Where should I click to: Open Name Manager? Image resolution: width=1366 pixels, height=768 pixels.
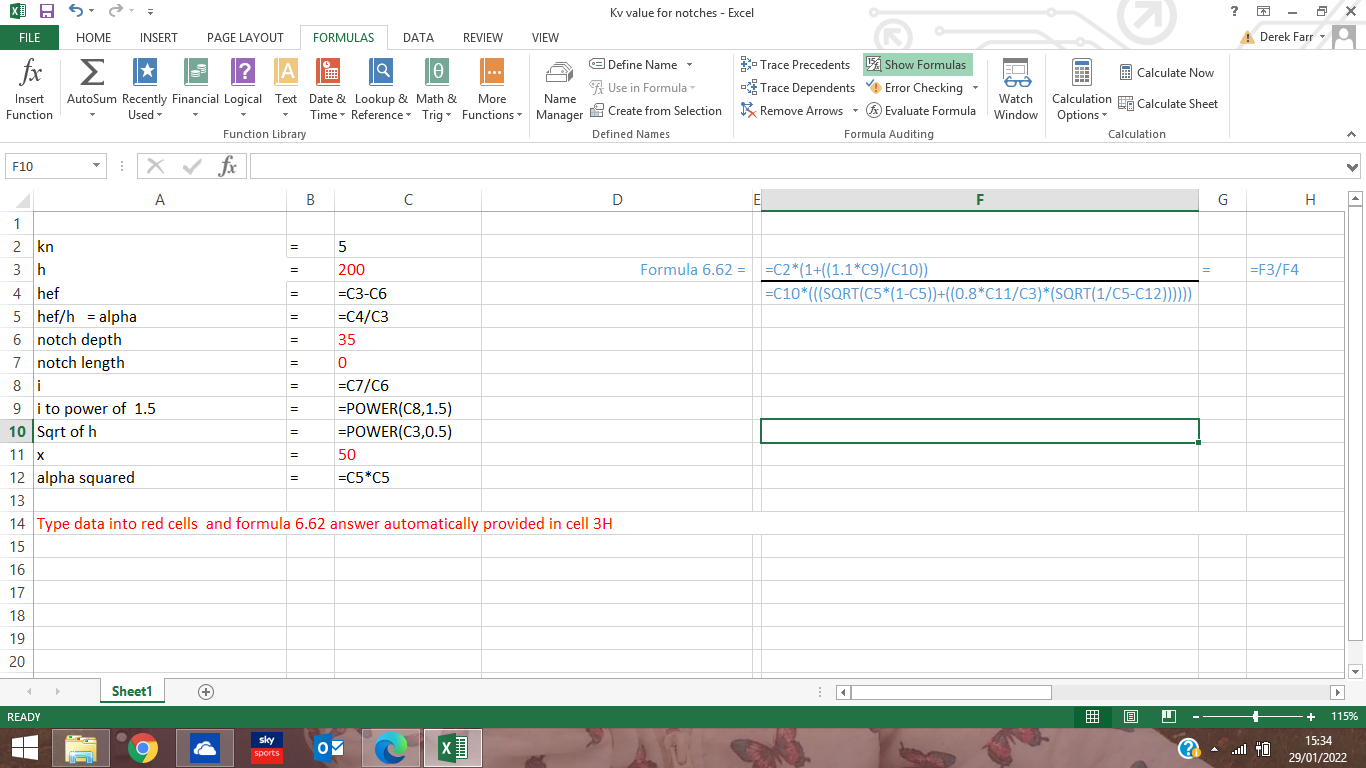(x=560, y=89)
